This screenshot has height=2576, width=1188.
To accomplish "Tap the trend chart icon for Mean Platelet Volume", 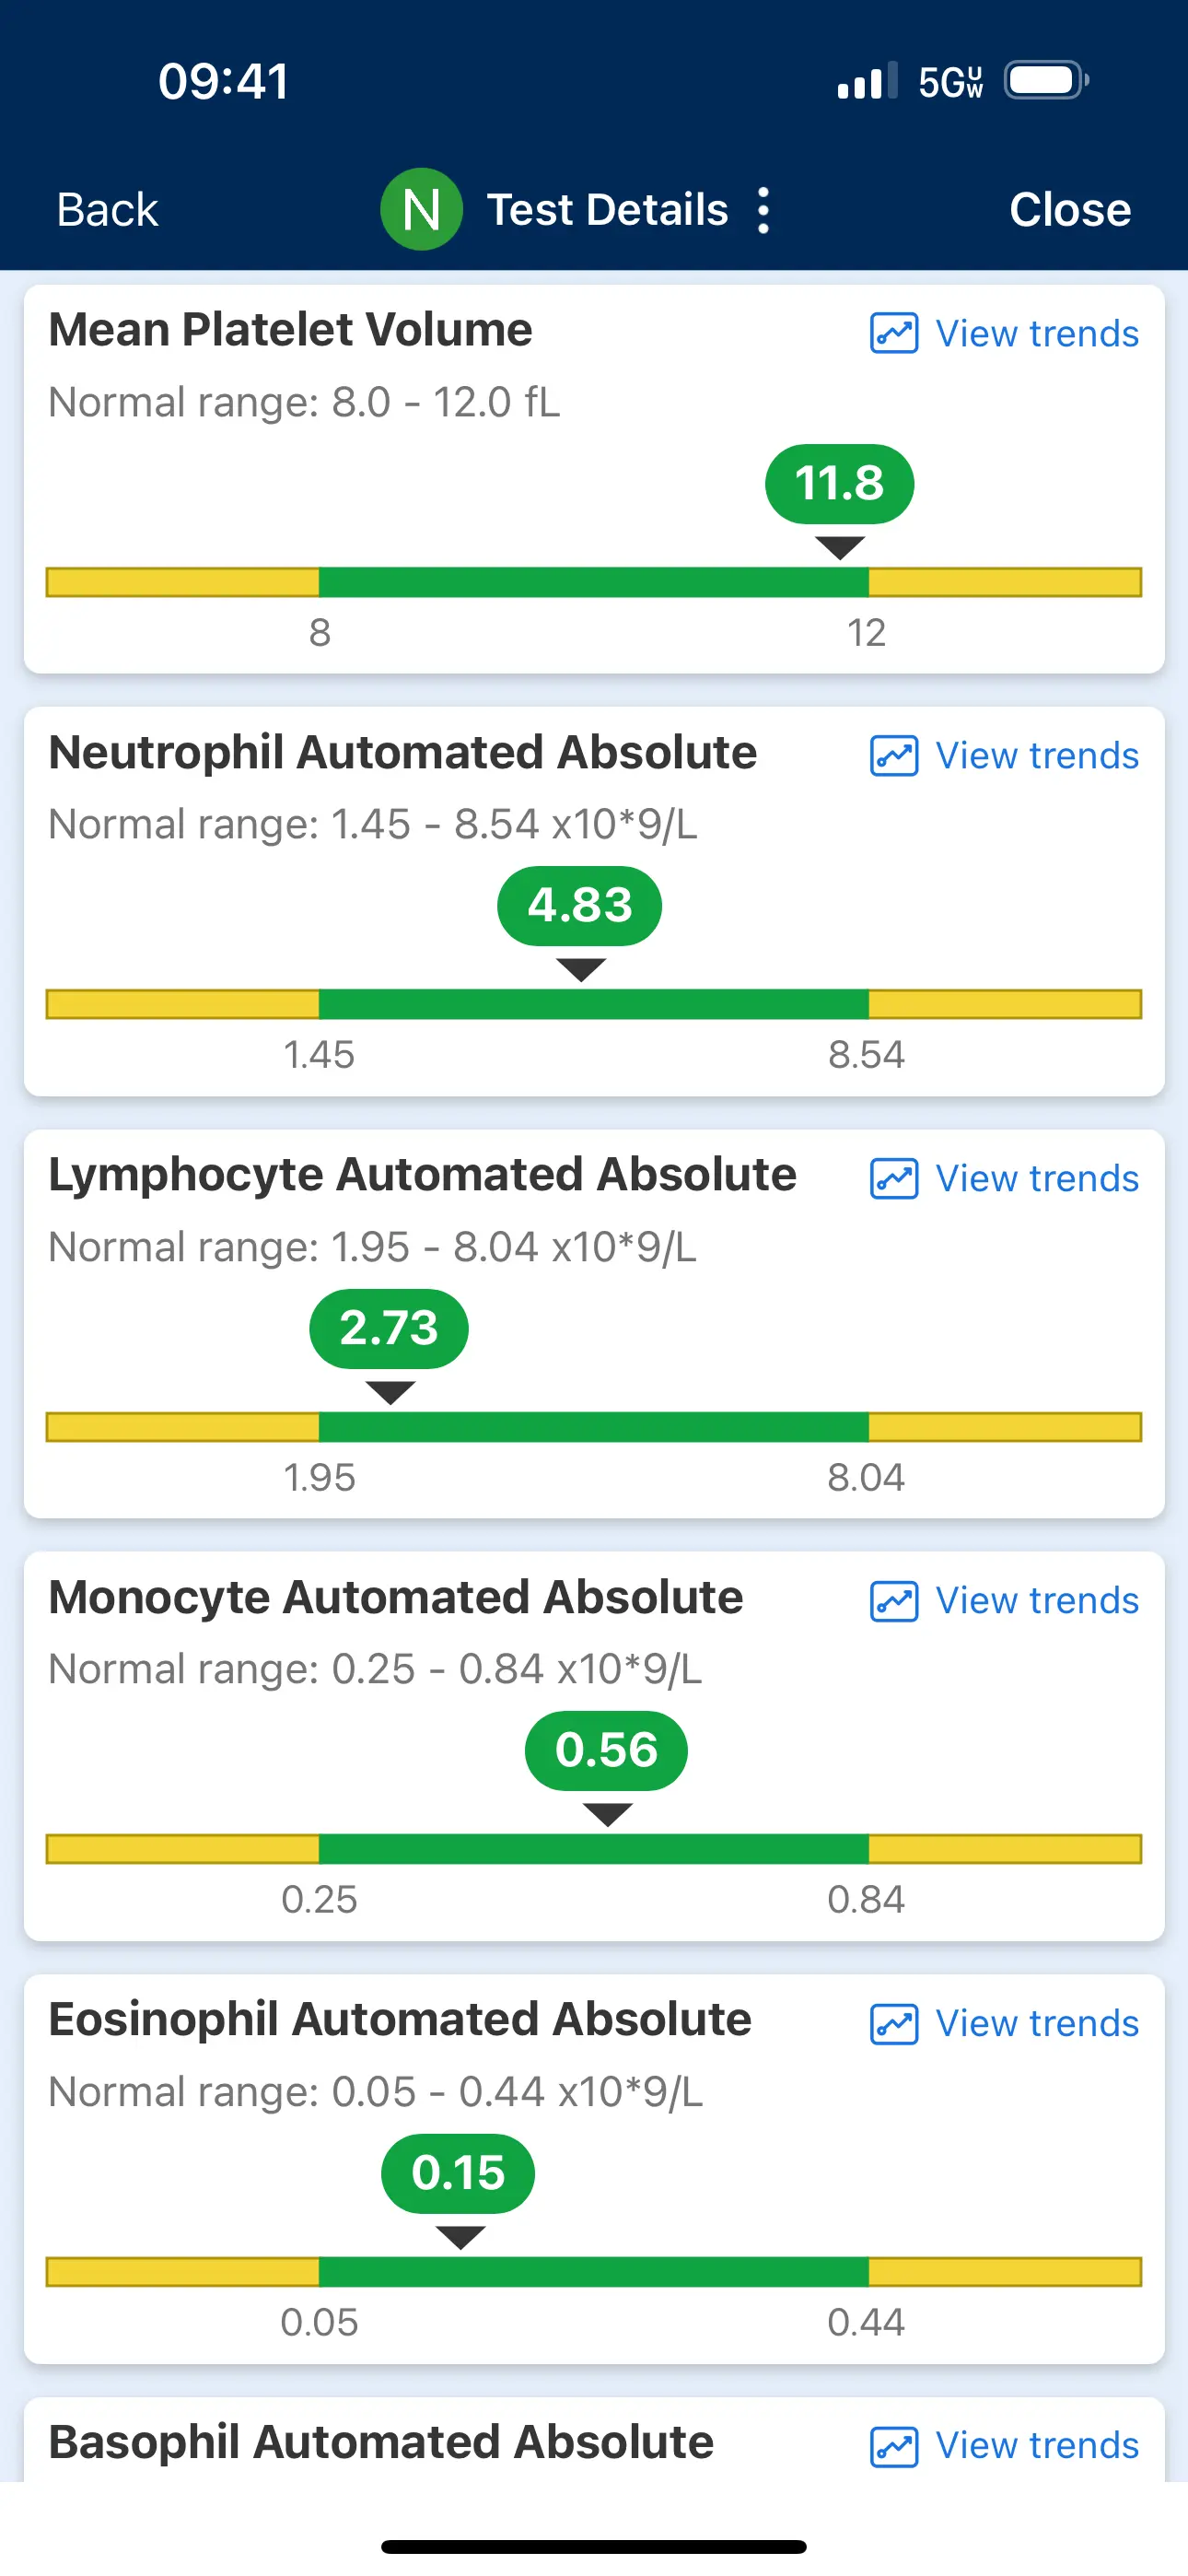I will click(x=894, y=333).
